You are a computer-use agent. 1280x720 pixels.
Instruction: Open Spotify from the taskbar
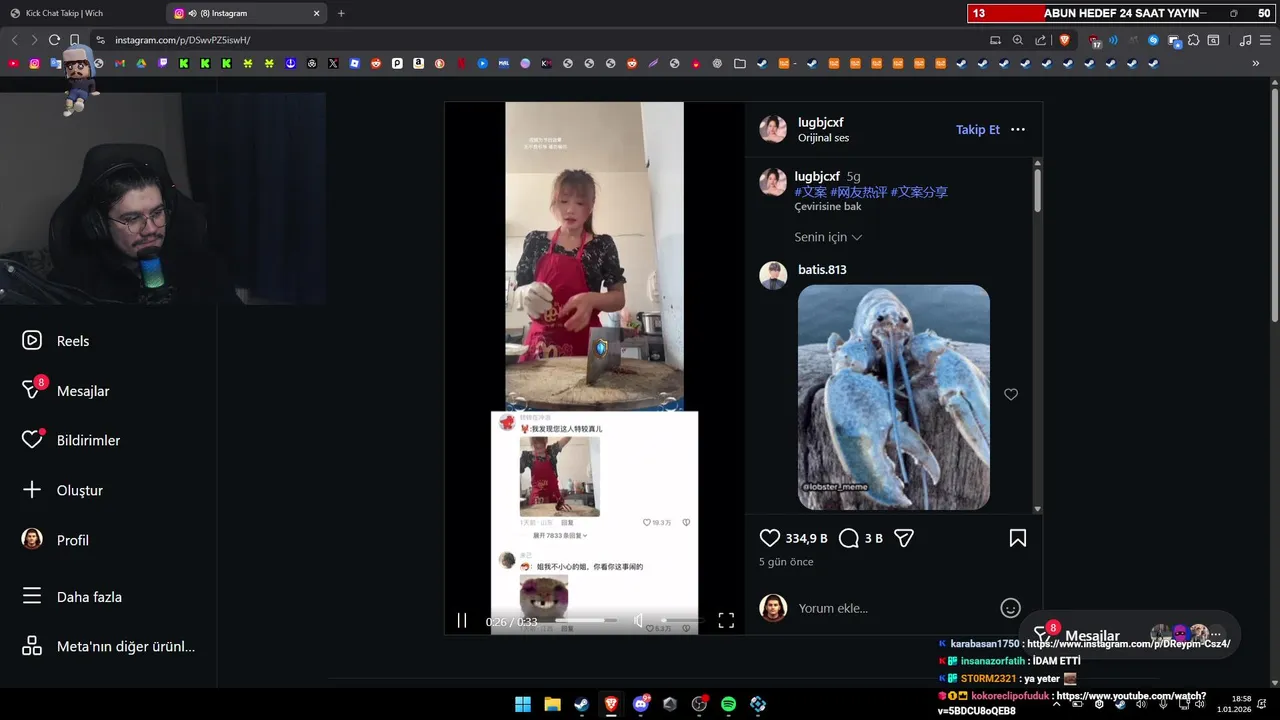coord(729,704)
